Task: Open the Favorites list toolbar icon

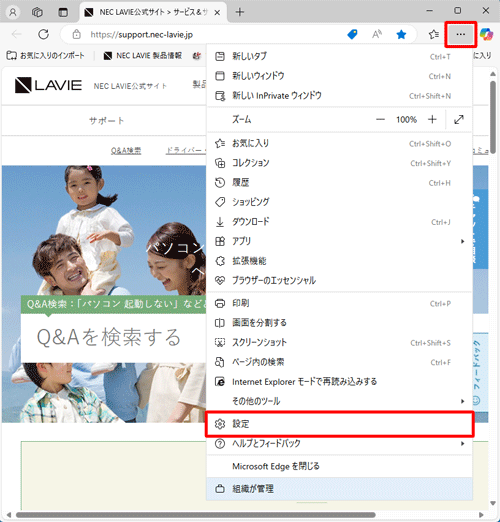Action: (x=433, y=34)
